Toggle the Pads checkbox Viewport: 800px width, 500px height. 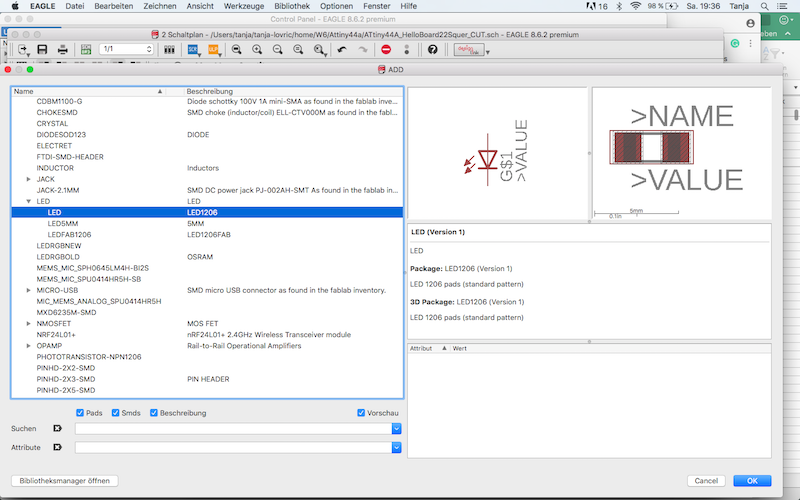click(80, 413)
